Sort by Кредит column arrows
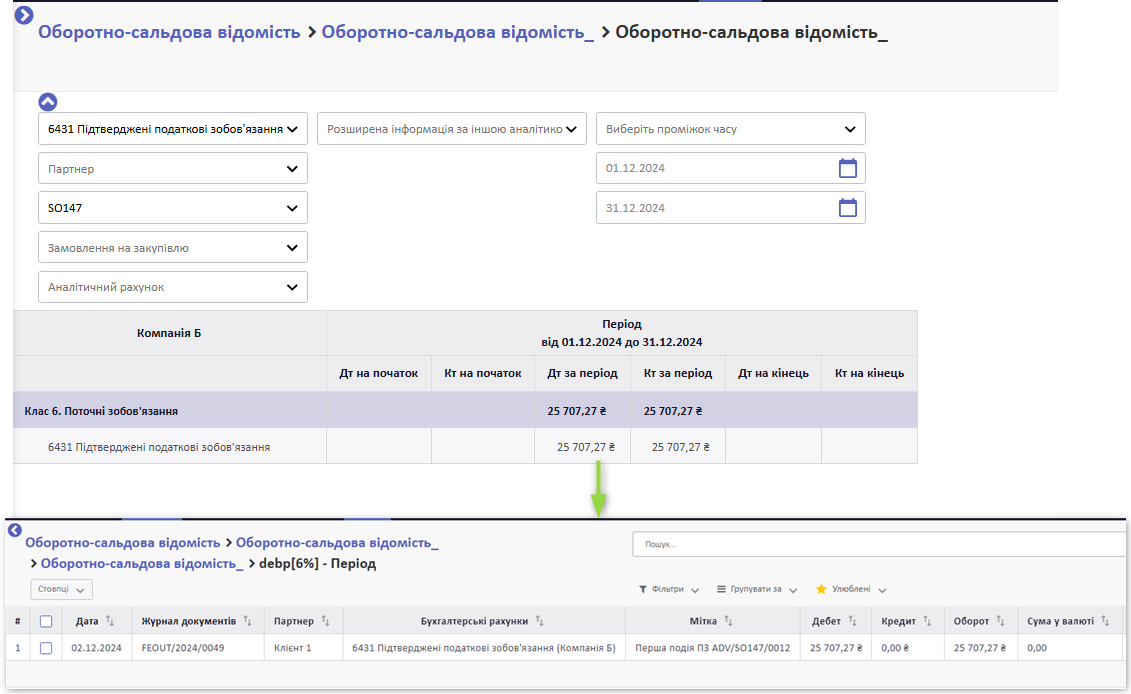1131x694 pixels. click(928, 620)
